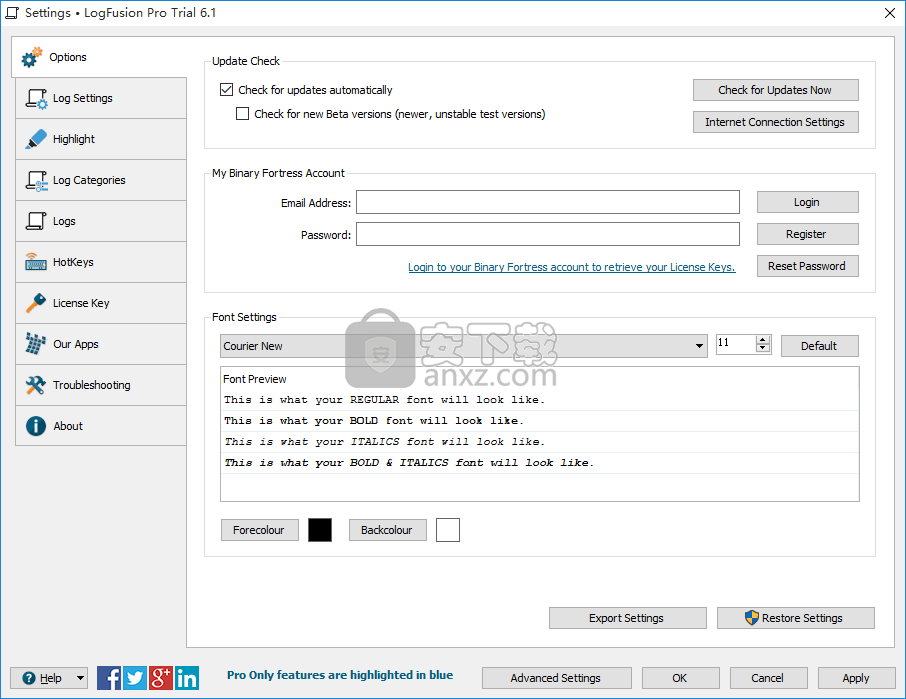
Task: Click the Cancel button
Action: pyautogui.click(x=768, y=678)
